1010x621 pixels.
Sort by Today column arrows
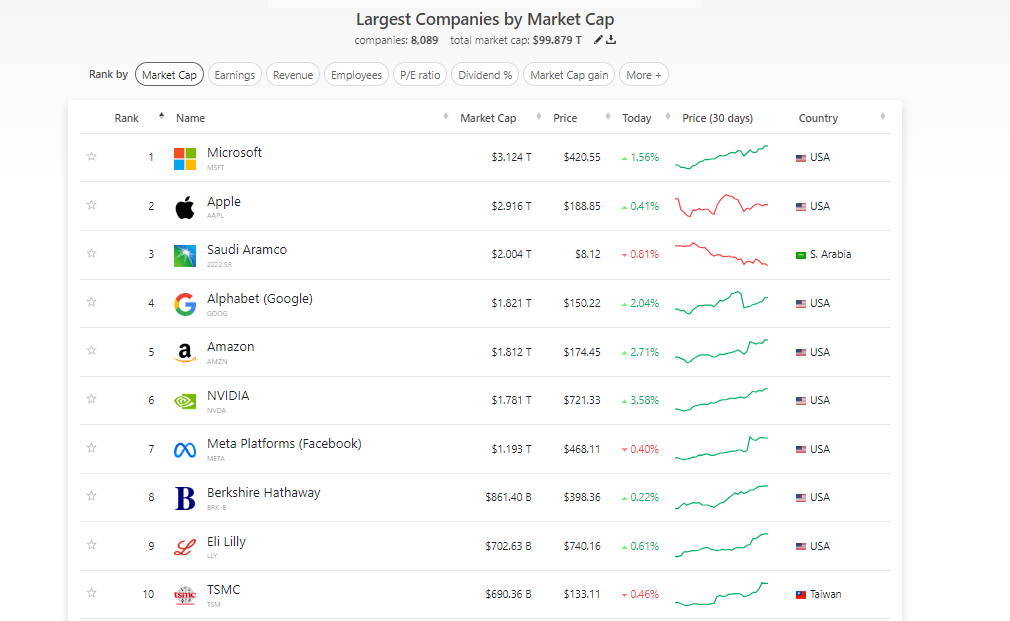click(668, 116)
